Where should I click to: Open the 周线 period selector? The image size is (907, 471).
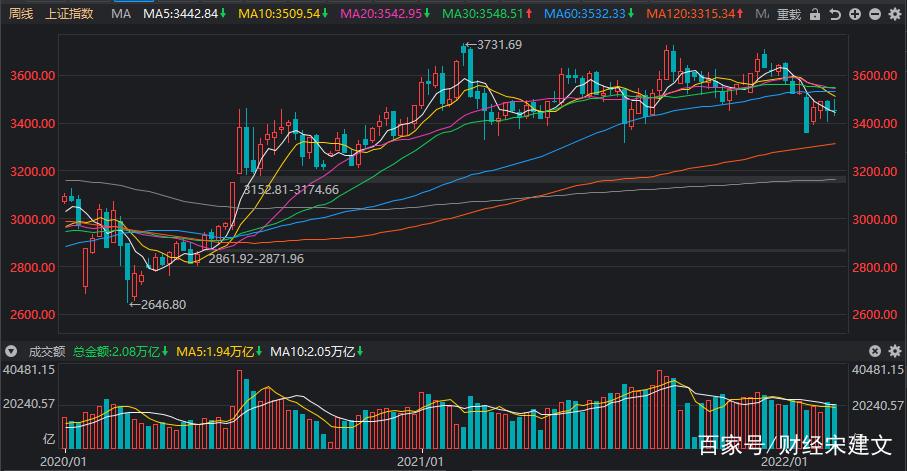point(21,15)
